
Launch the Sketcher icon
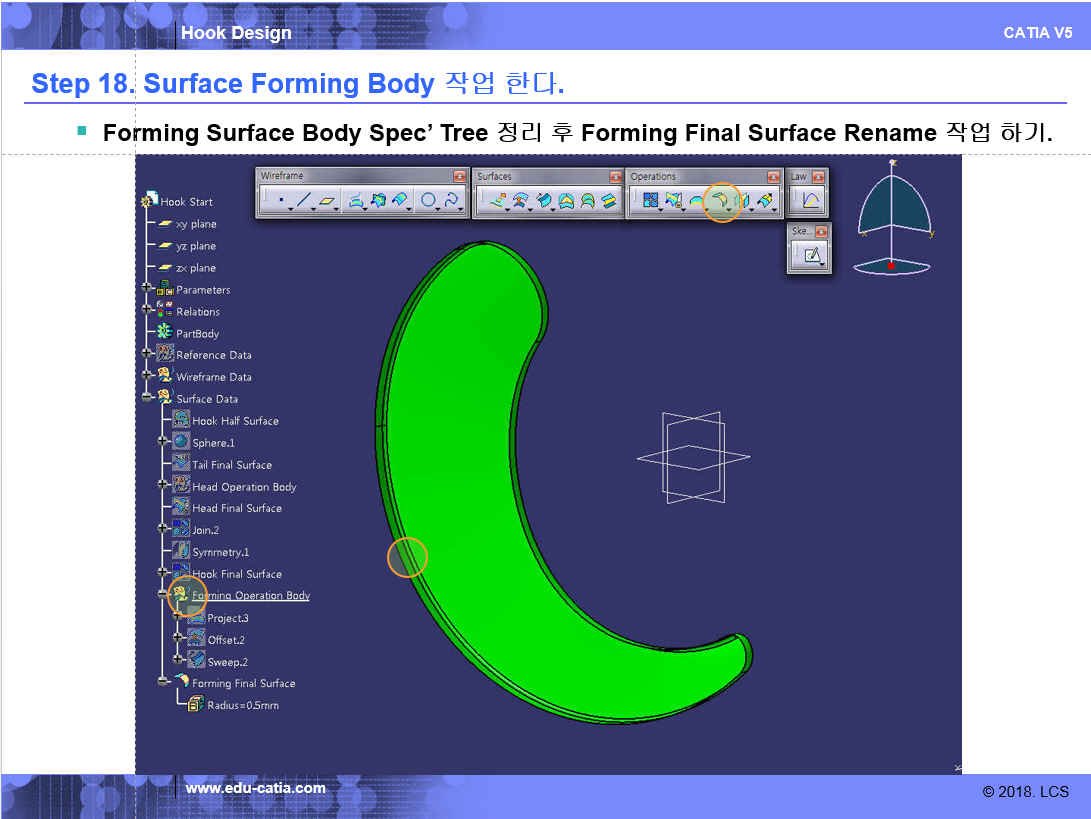[813, 256]
